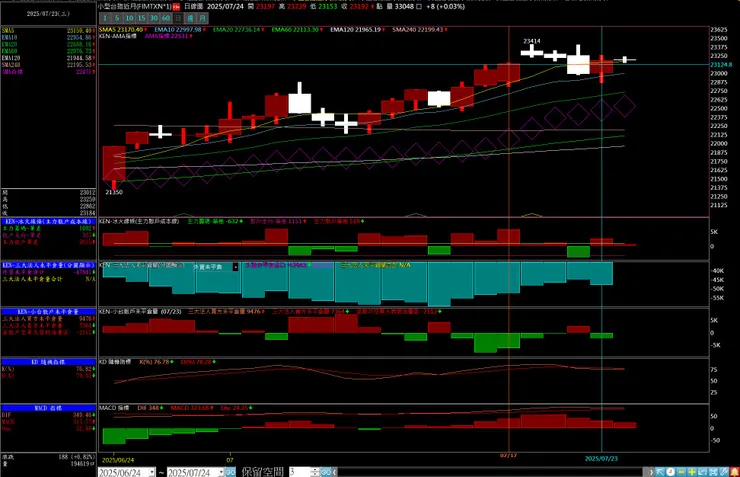Choose the 60-minute timeframe

[x=166, y=18]
